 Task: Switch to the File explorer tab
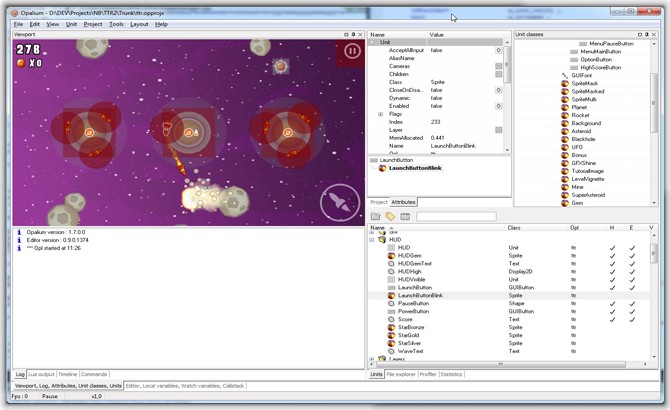(x=401, y=374)
